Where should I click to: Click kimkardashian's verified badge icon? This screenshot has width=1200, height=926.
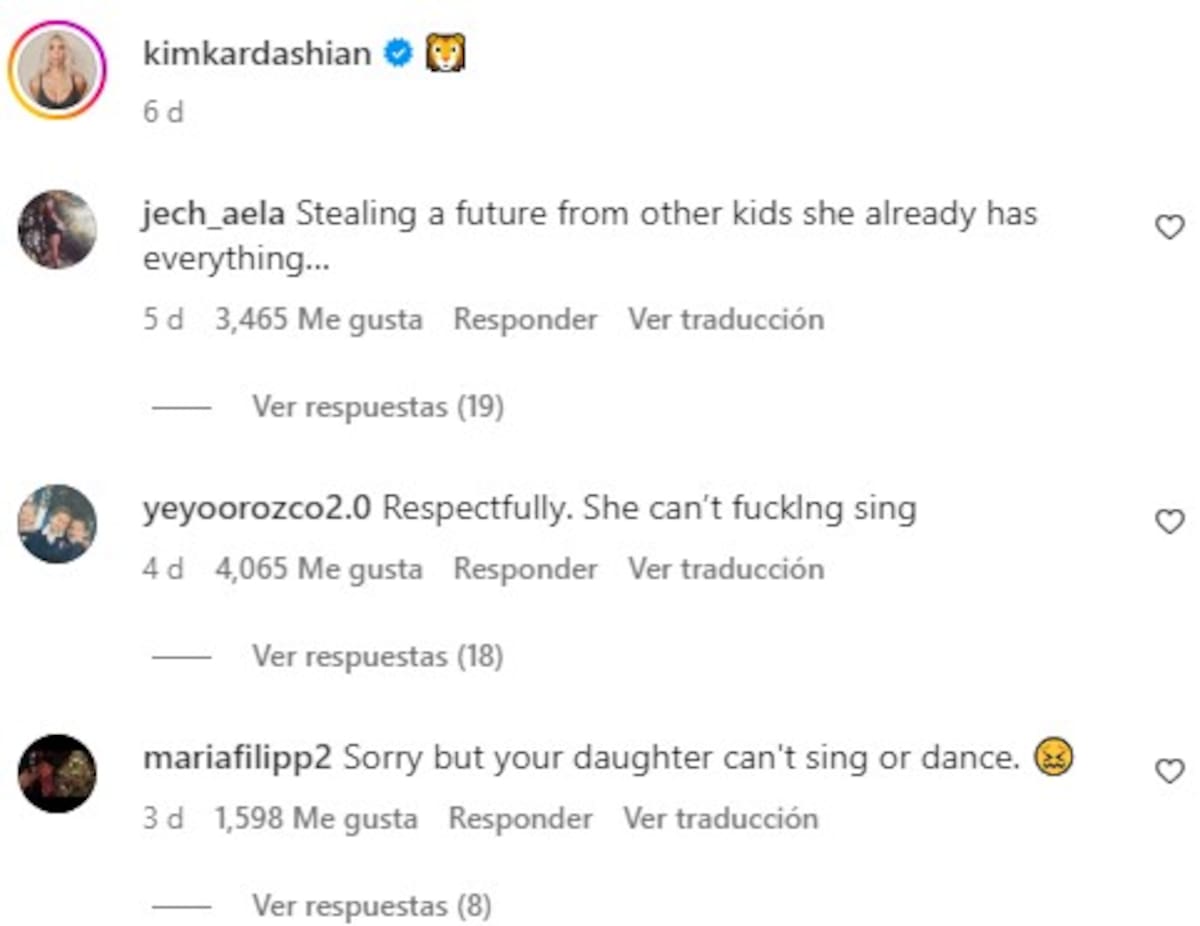tap(399, 53)
